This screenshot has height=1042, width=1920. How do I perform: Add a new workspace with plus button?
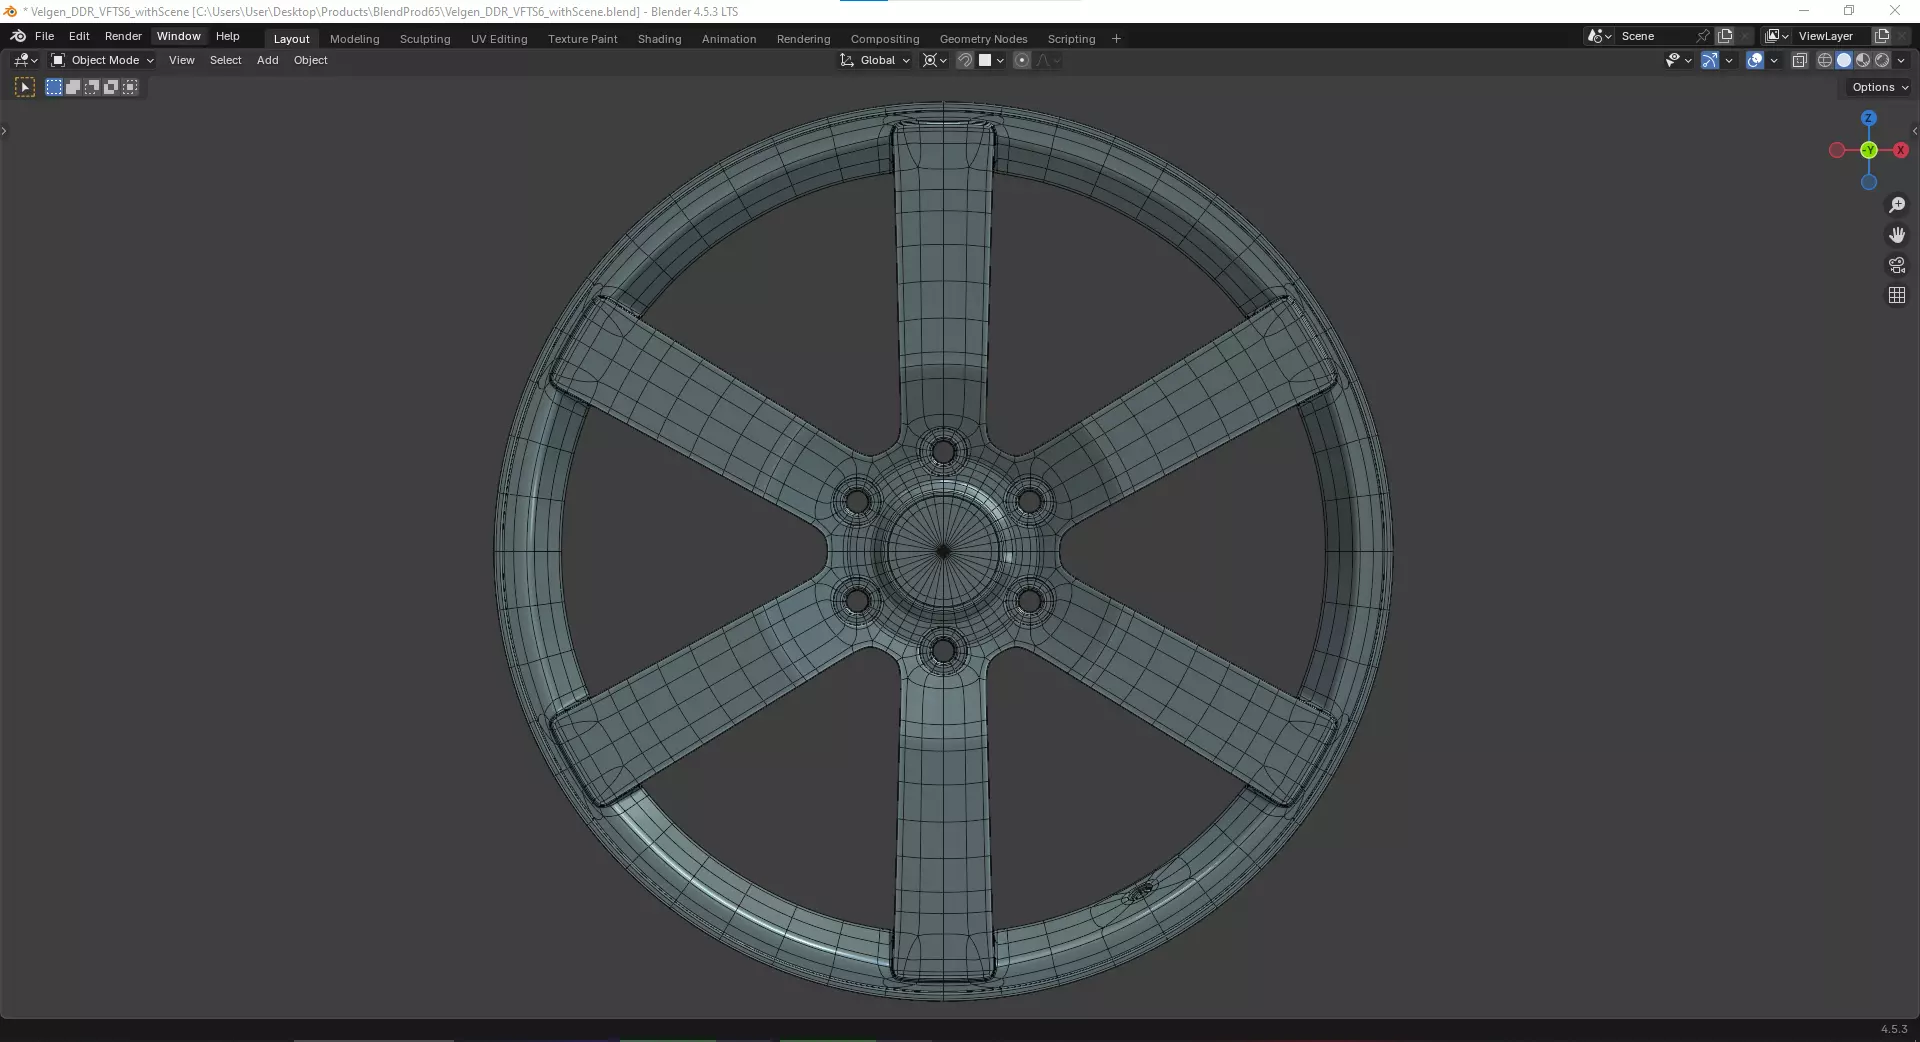pyautogui.click(x=1117, y=39)
